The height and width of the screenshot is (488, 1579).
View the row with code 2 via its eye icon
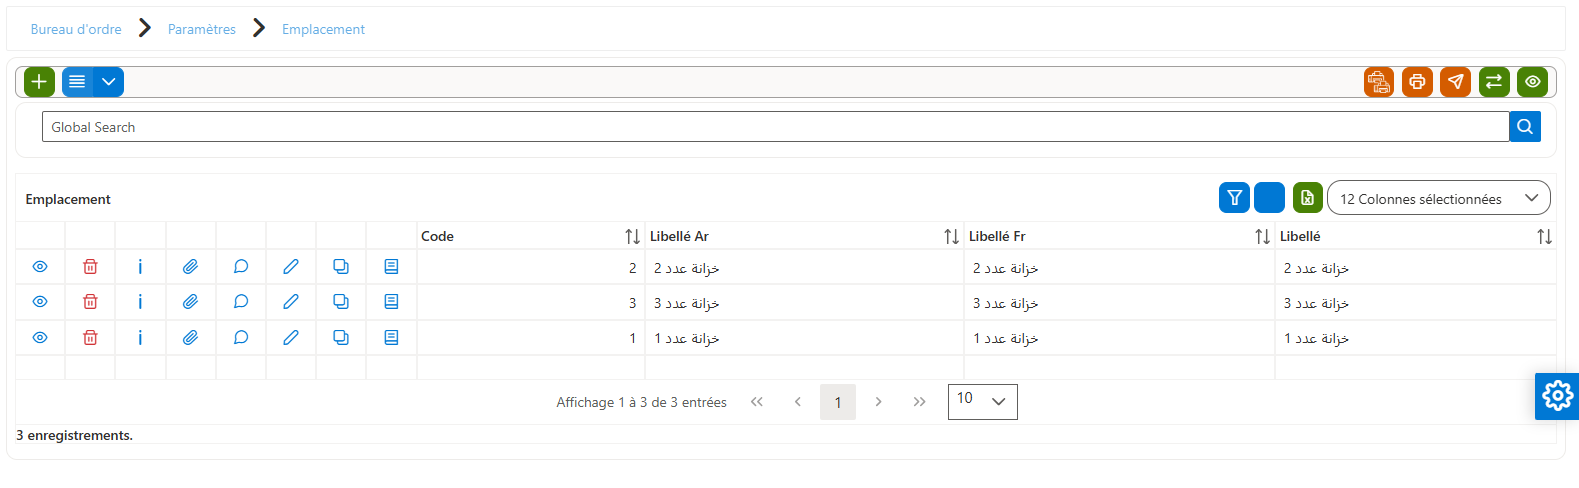[40, 267]
